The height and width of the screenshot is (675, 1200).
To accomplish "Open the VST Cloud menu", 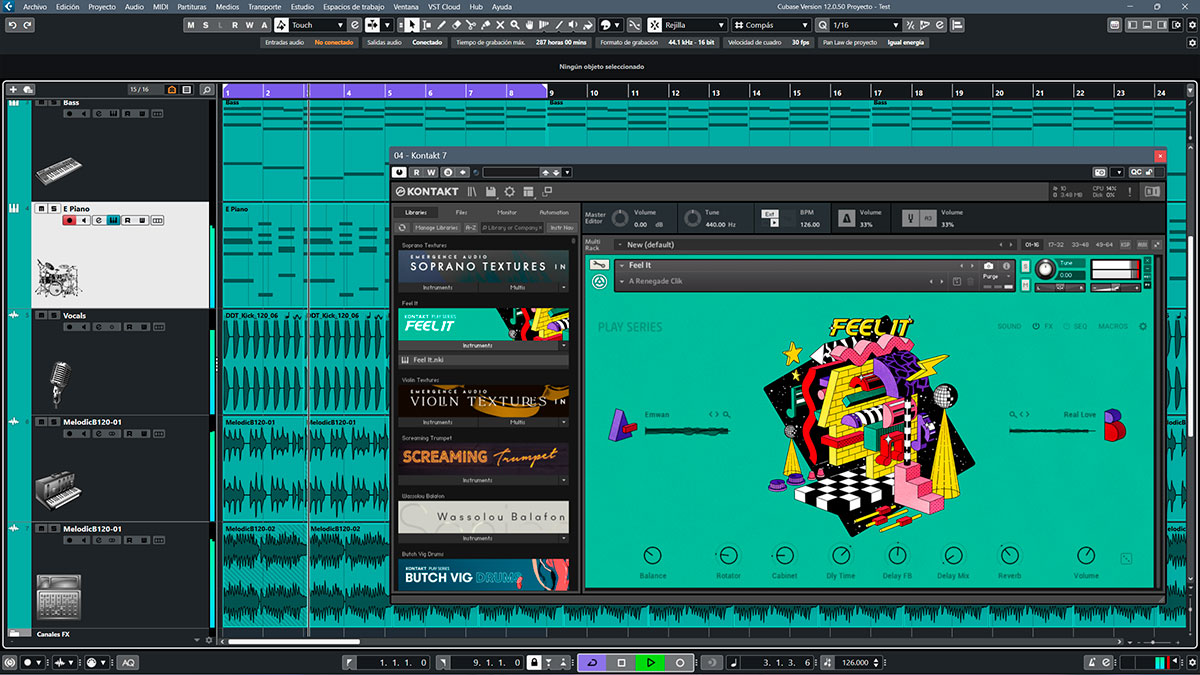I will [x=443, y=6].
